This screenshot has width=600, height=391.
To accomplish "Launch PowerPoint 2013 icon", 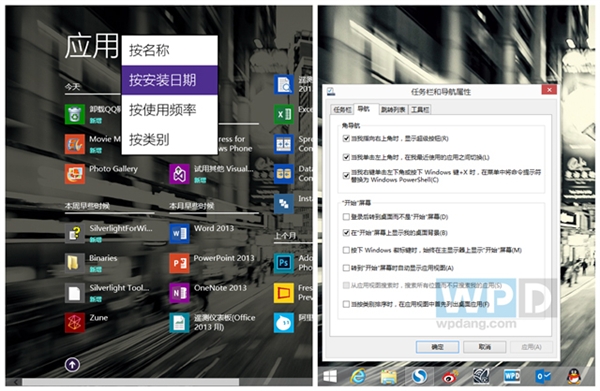I will coord(179,264).
